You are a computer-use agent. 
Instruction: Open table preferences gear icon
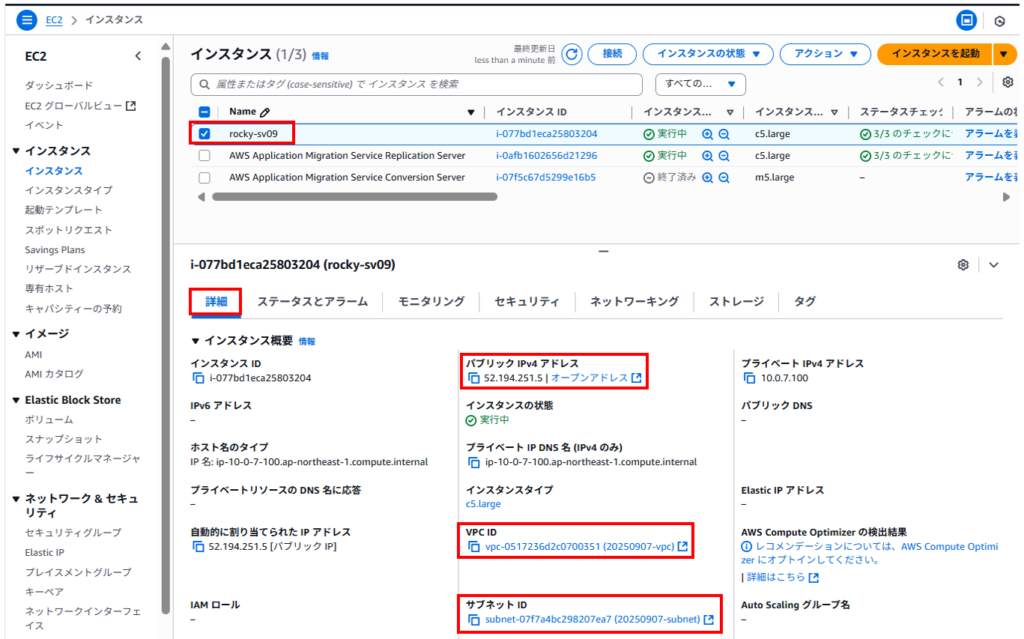(x=1008, y=82)
